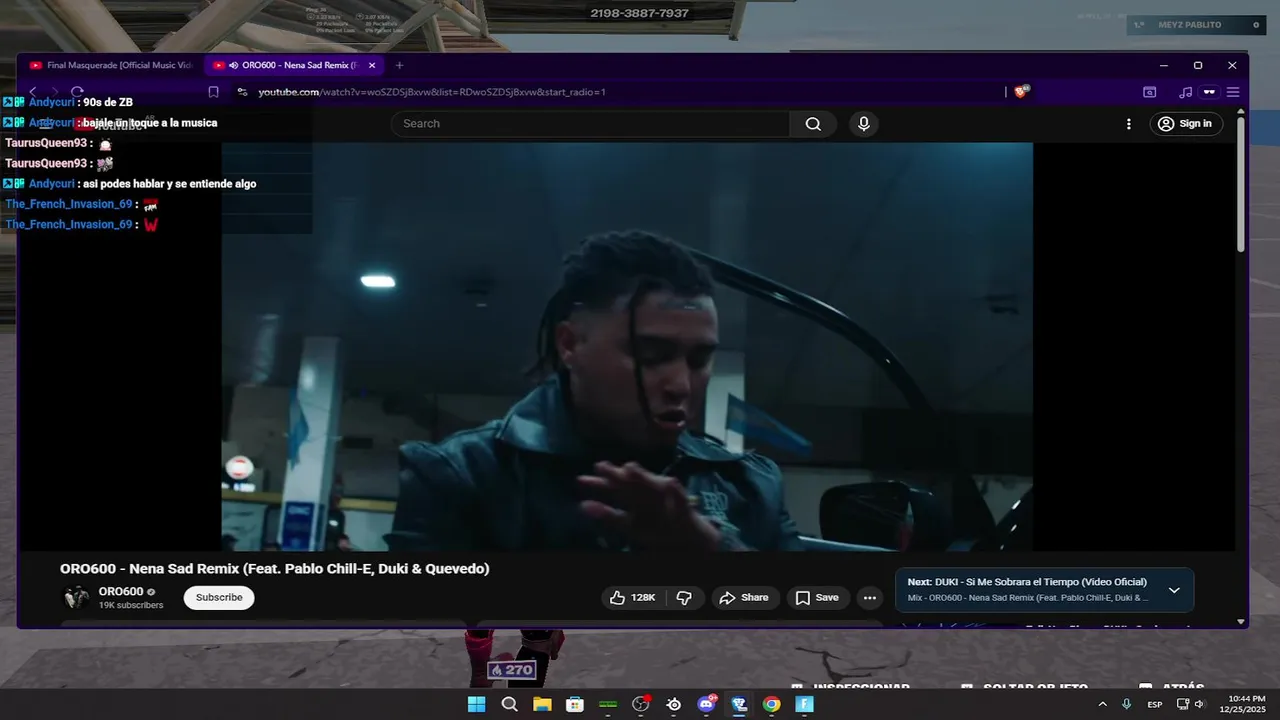Image resolution: width=1280 pixels, height=720 pixels.
Task: Open Google Chrome from taskbar
Action: pos(772,704)
